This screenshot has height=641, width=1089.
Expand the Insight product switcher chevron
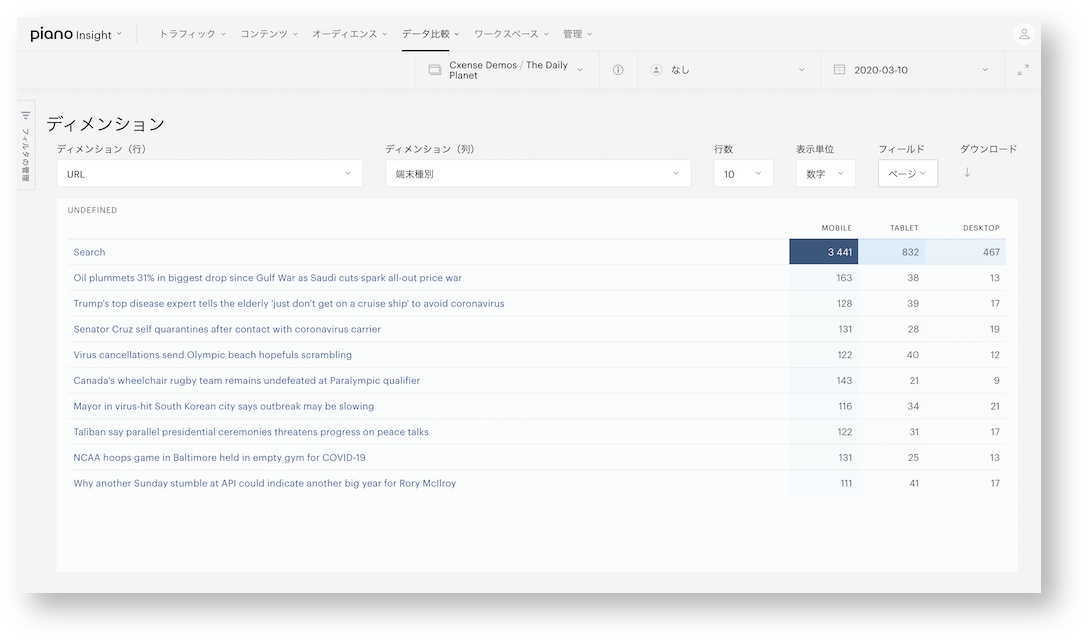(119, 34)
